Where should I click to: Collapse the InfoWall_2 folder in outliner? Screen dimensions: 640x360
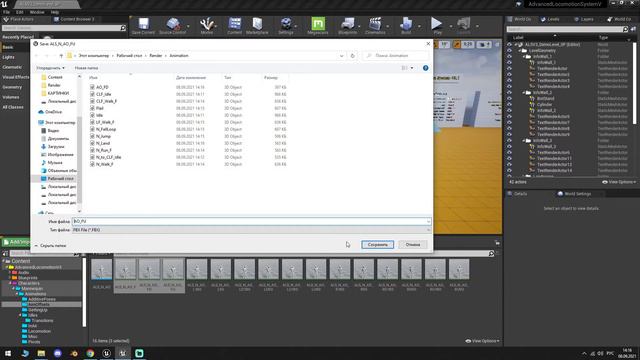click(x=524, y=93)
